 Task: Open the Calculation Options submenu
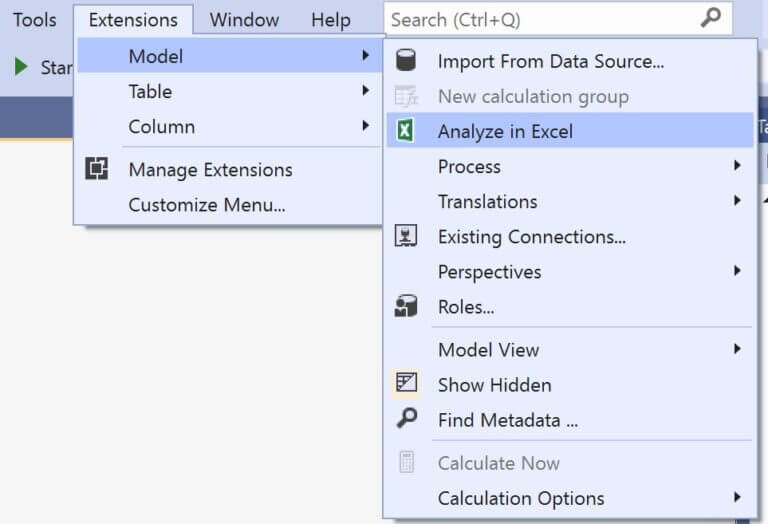click(520, 498)
